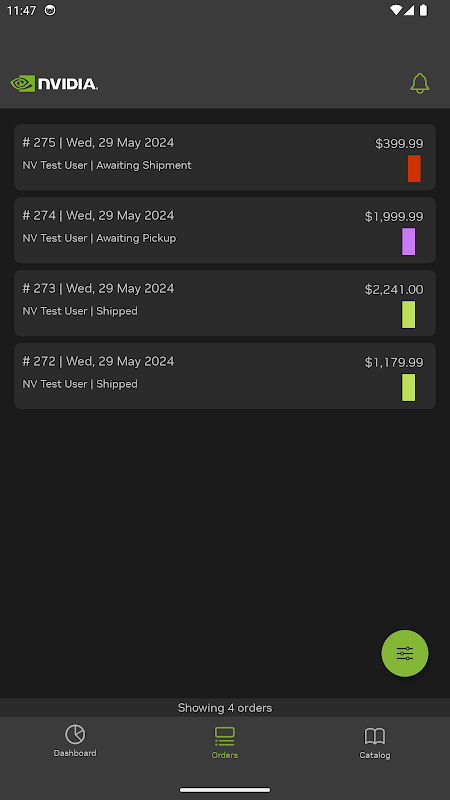Tap the lime status swatch on order 273
The image size is (450, 800).
pos(409,314)
